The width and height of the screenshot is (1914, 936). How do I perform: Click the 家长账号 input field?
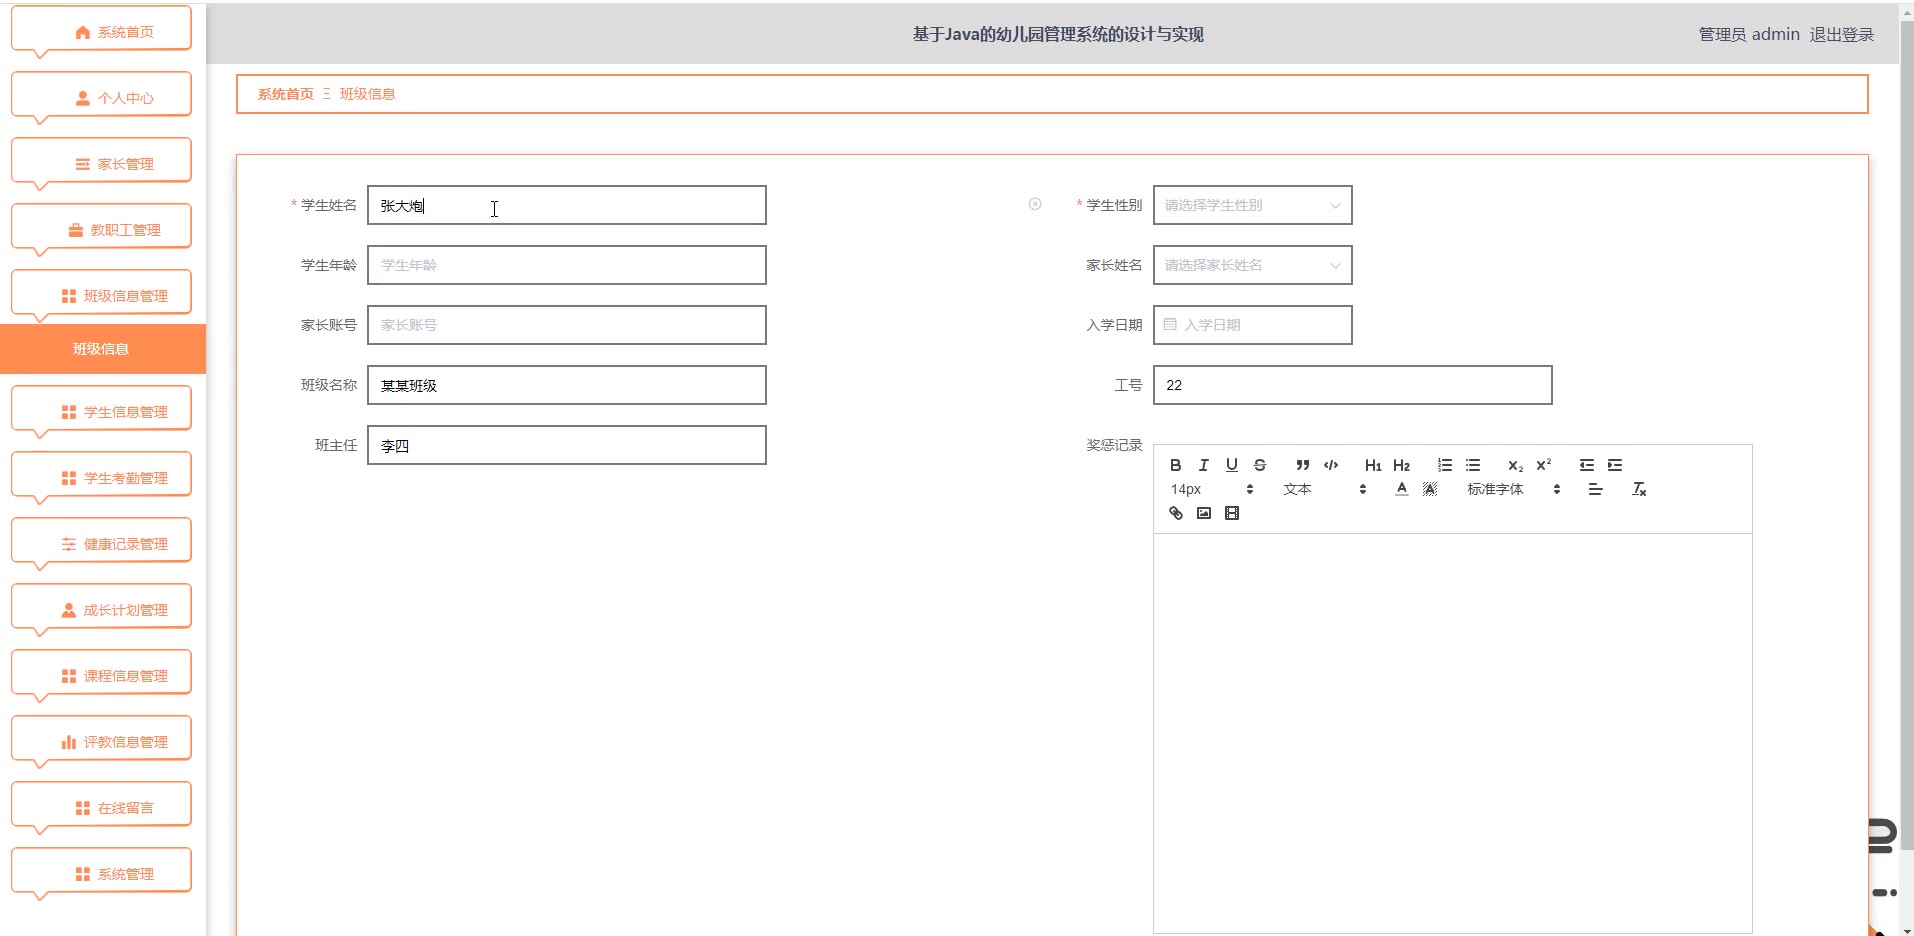click(x=566, y=325)
